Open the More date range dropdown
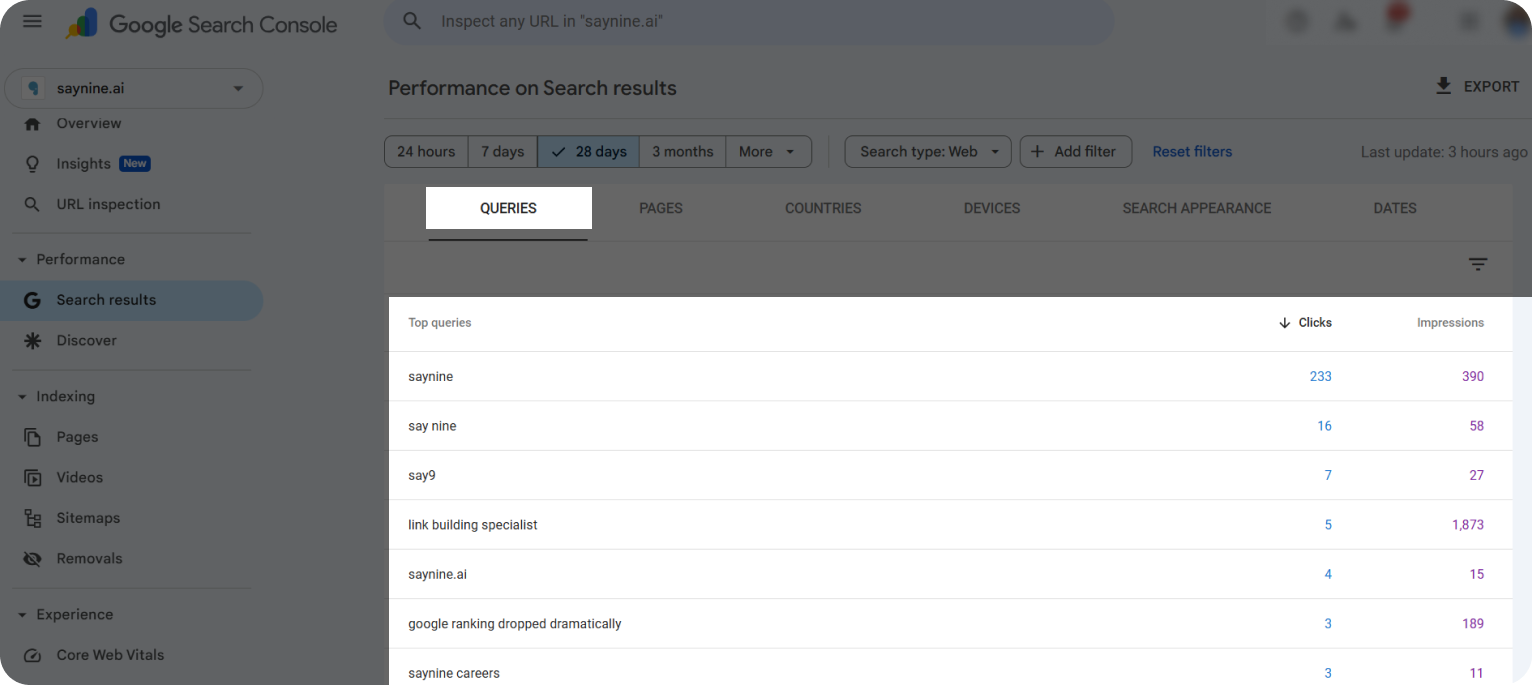Viewport: 1532px width, 685px height. pos(768,152)
